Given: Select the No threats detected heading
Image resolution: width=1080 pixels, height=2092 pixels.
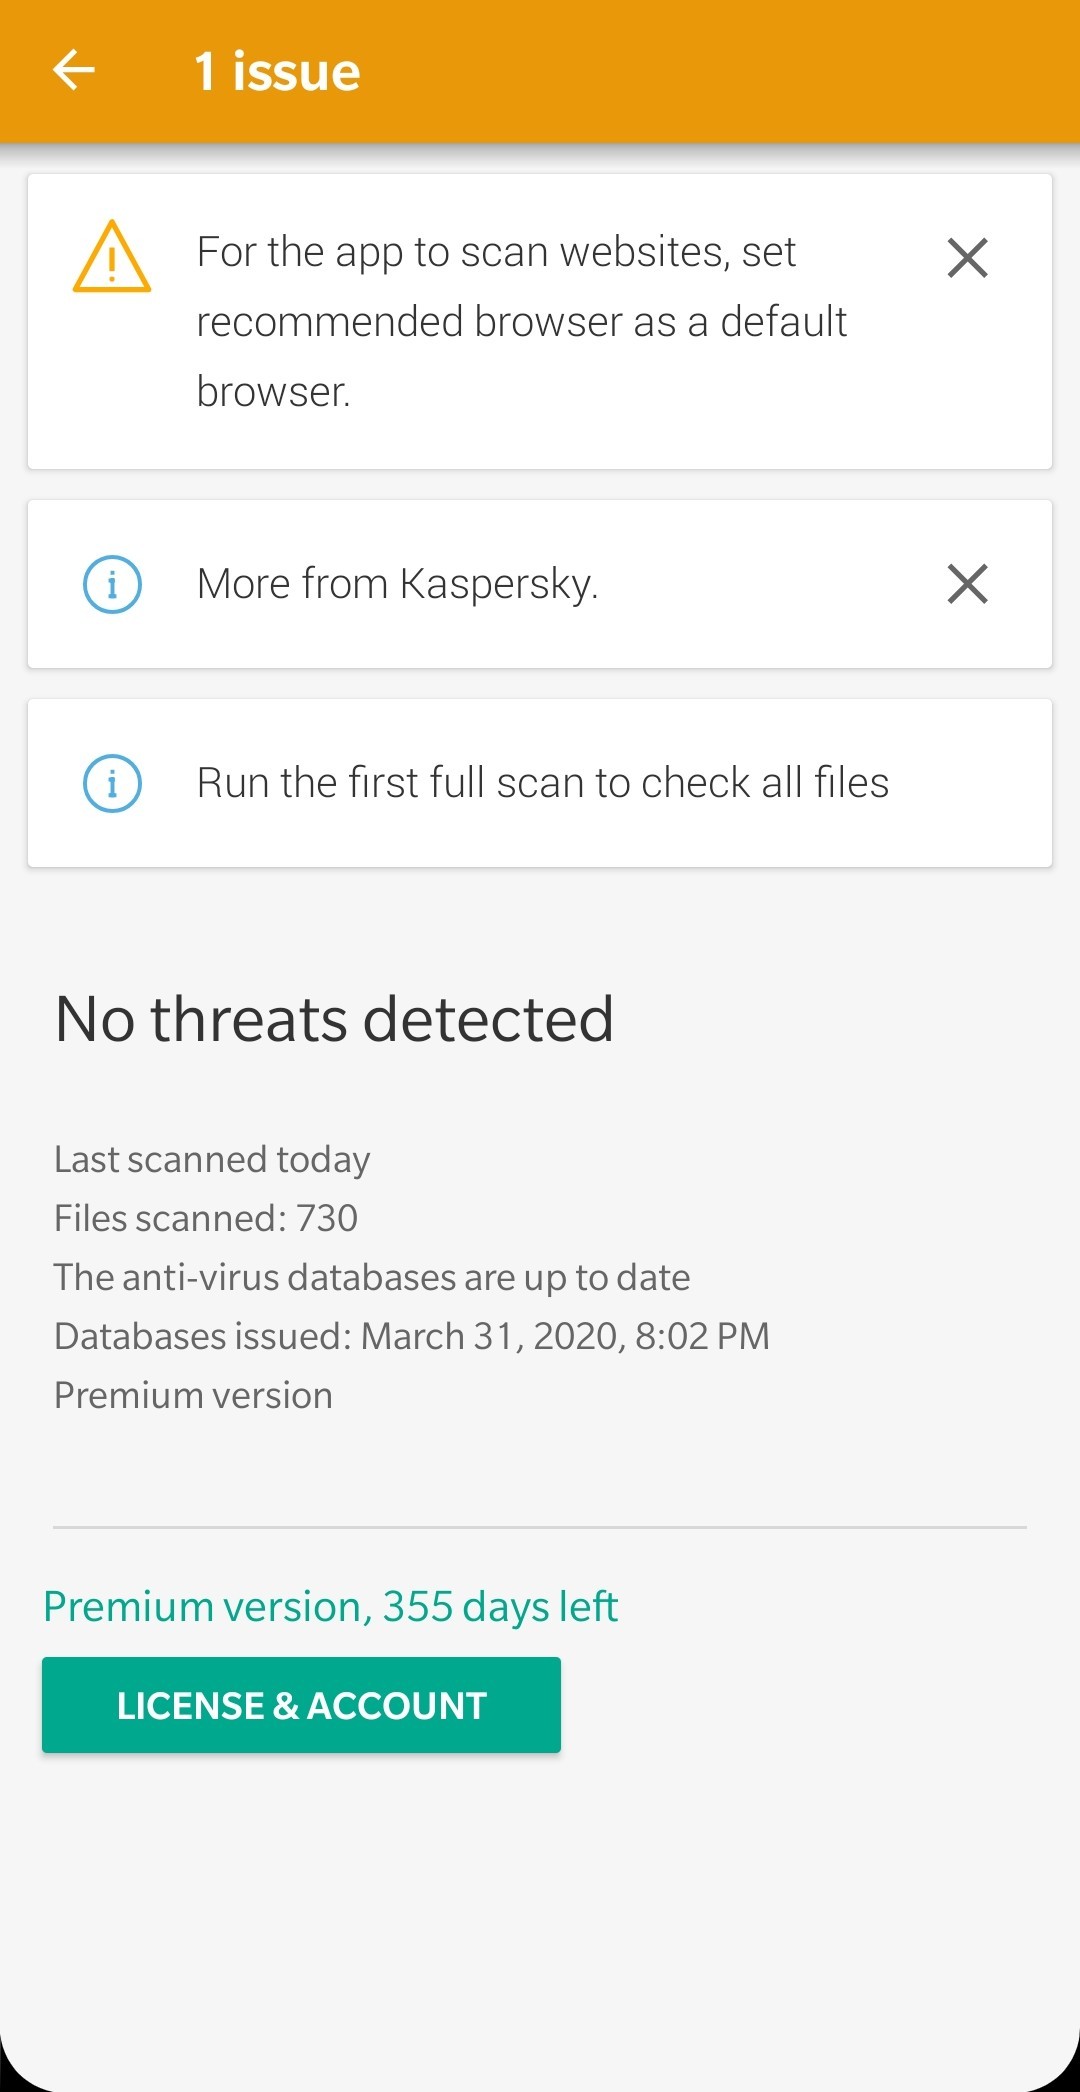Looking at the screenshot, I should pyautogui.click(x=334, y=1019).
